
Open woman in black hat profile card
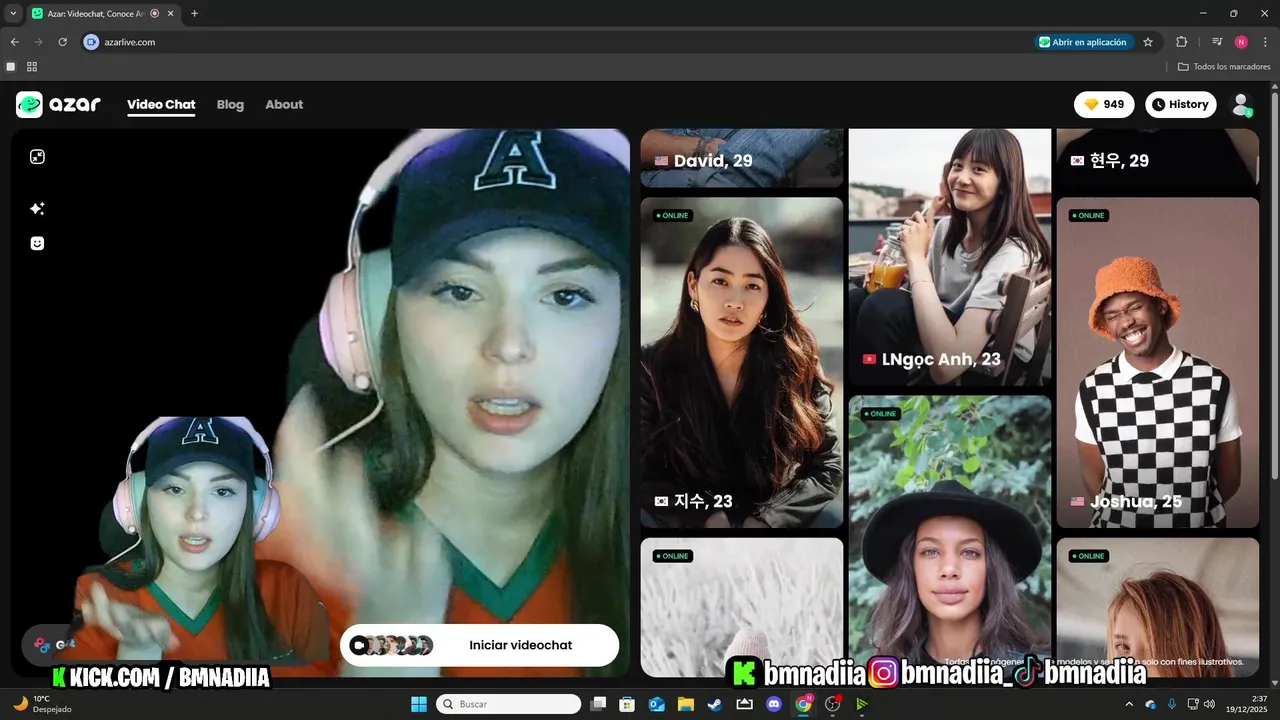click(950, 536)
